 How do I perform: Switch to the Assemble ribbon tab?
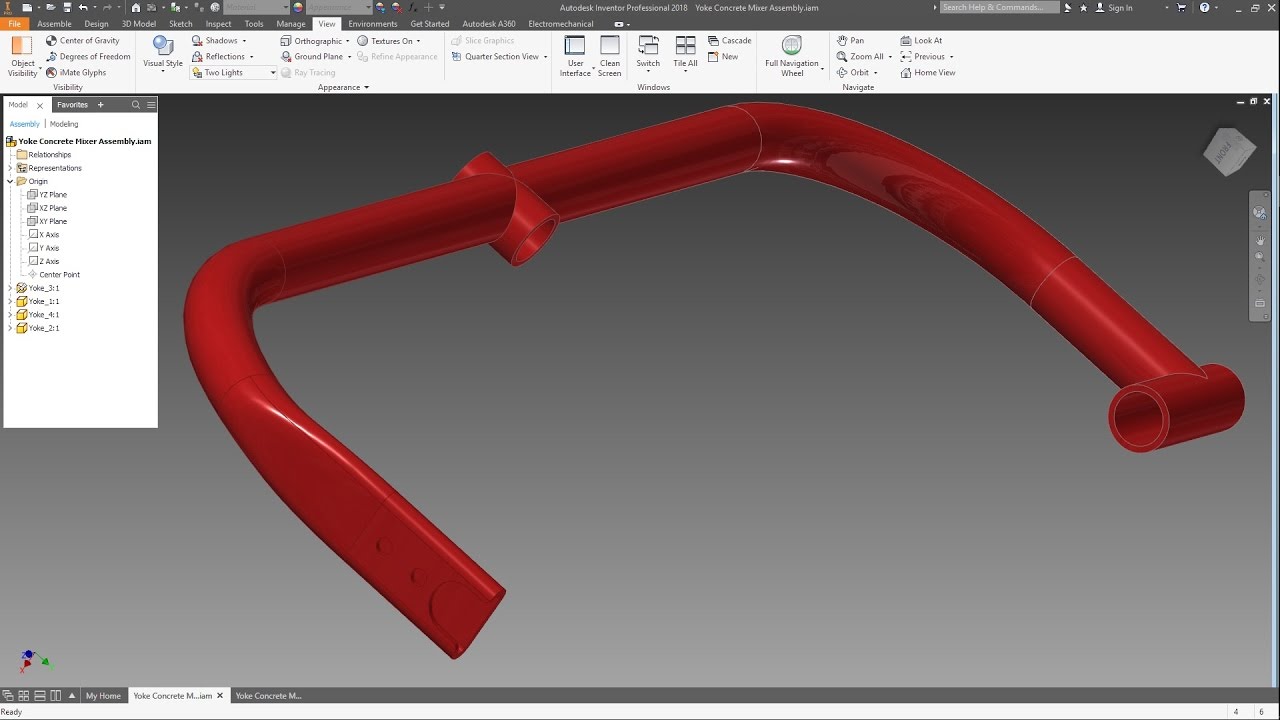point(54,24)
